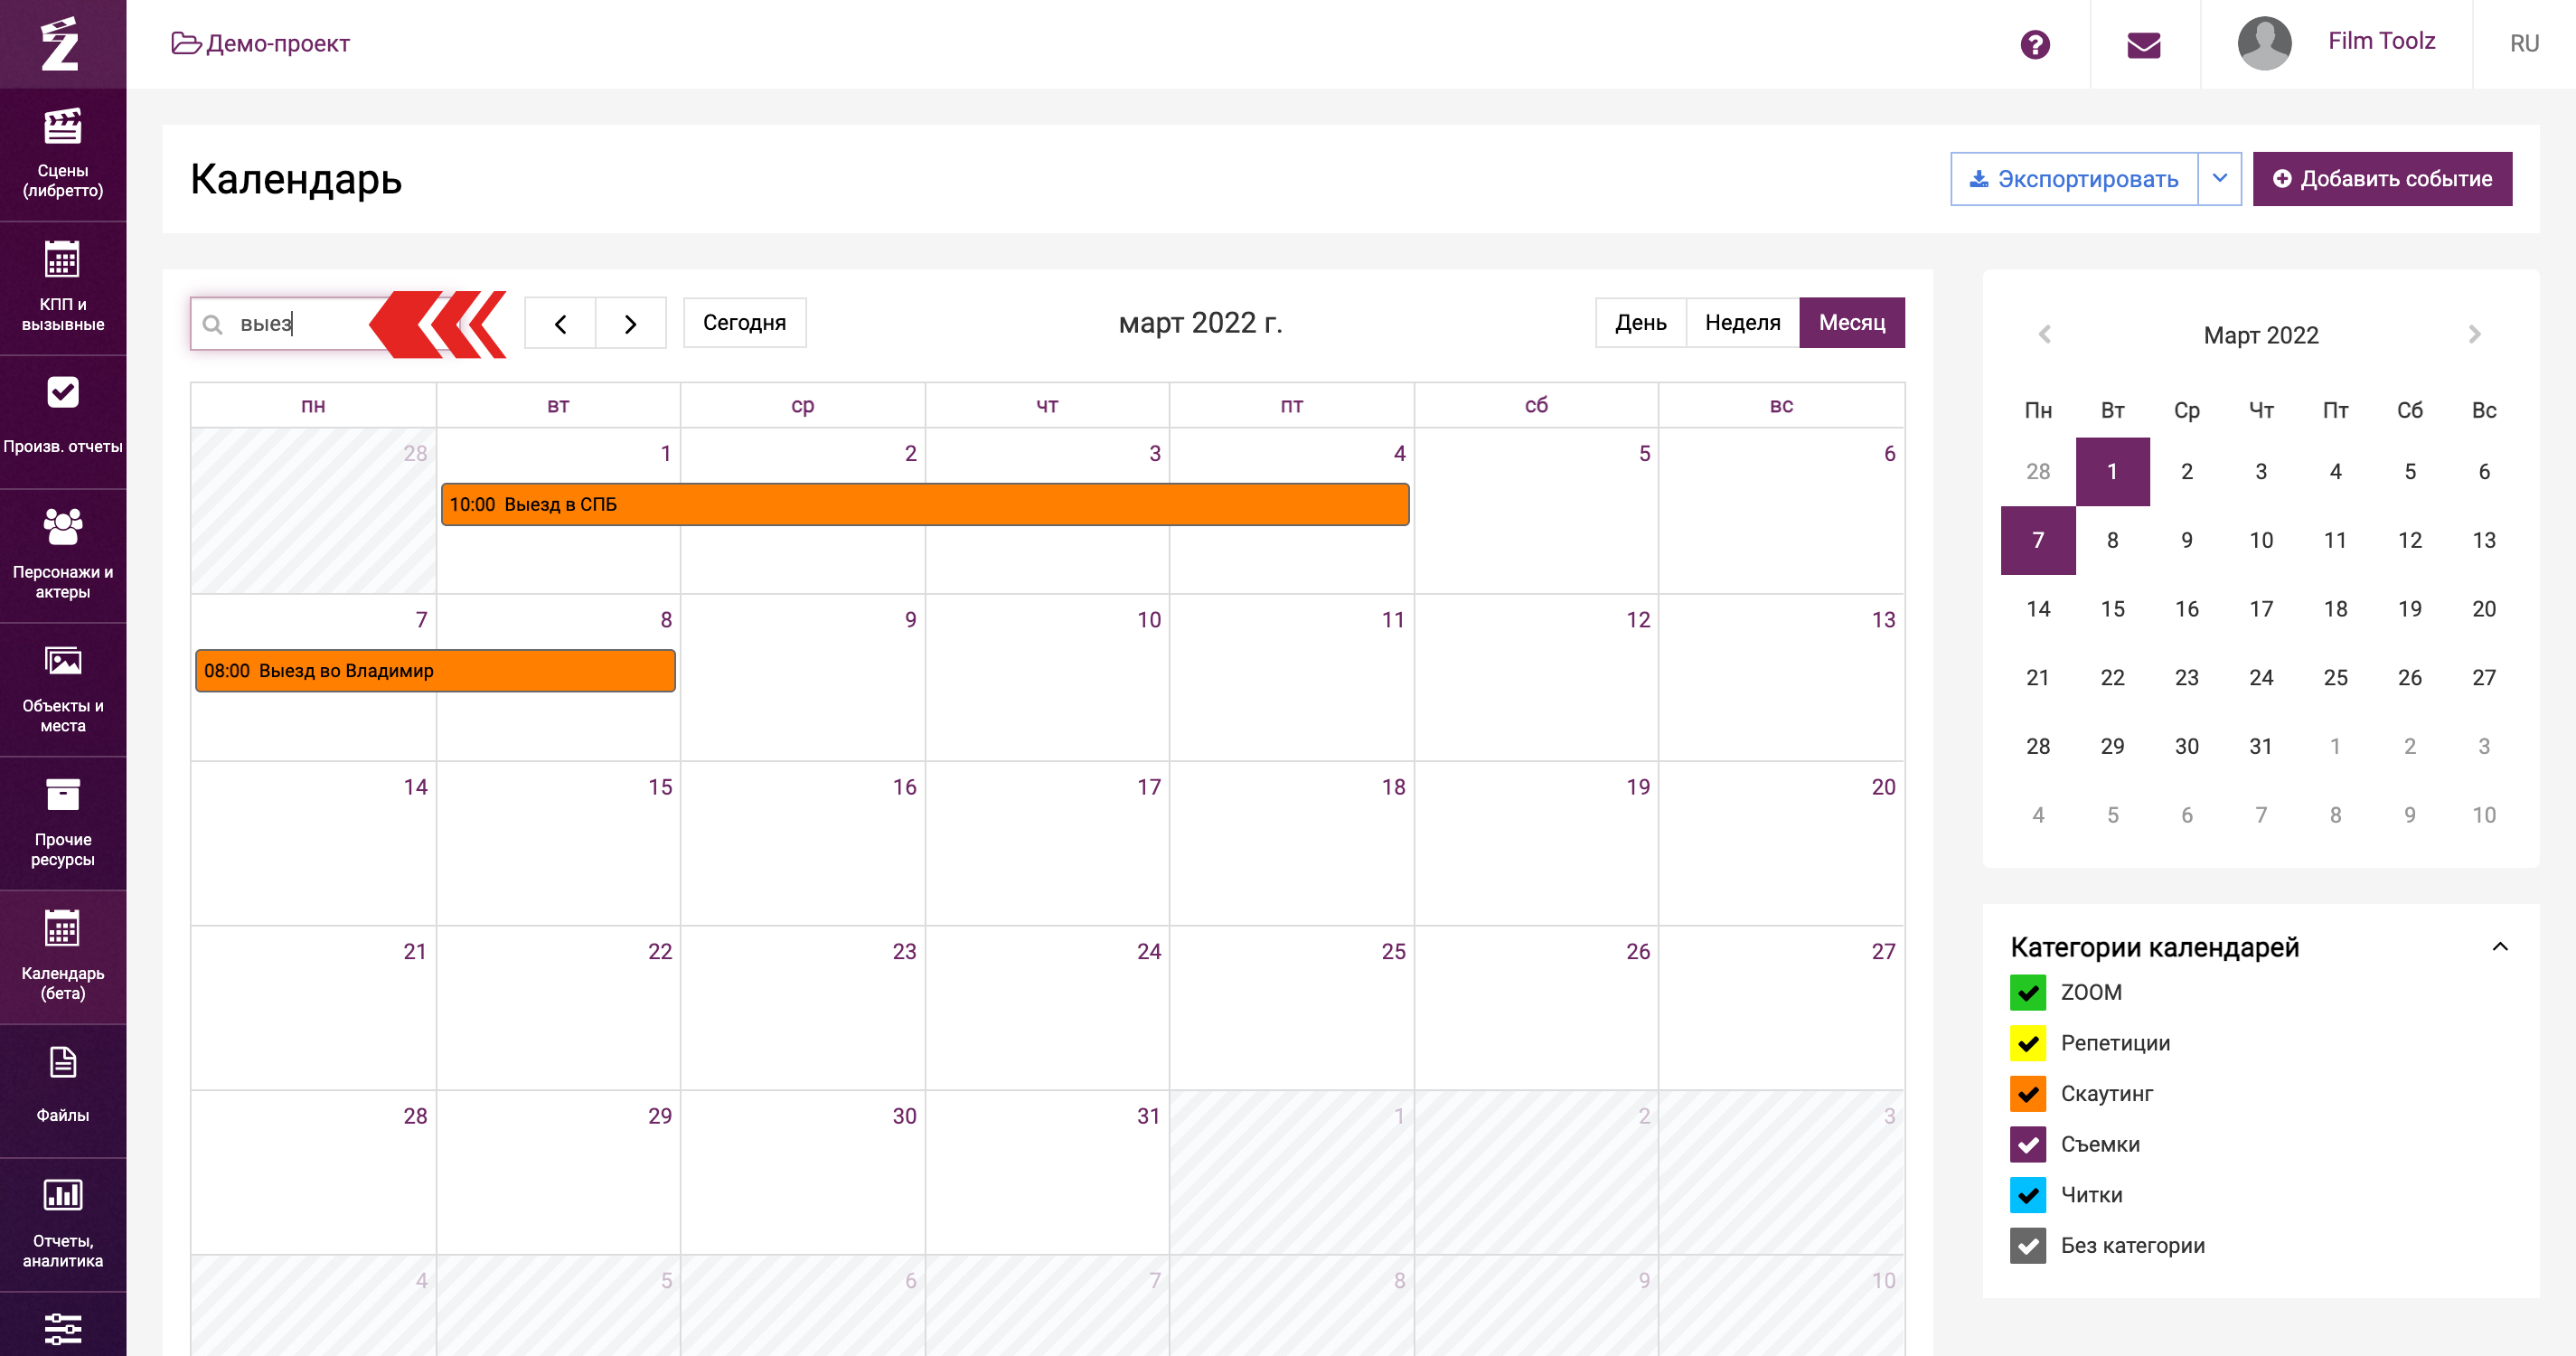
Task: Click Добавить событие button
Action: pos(2382,179)
